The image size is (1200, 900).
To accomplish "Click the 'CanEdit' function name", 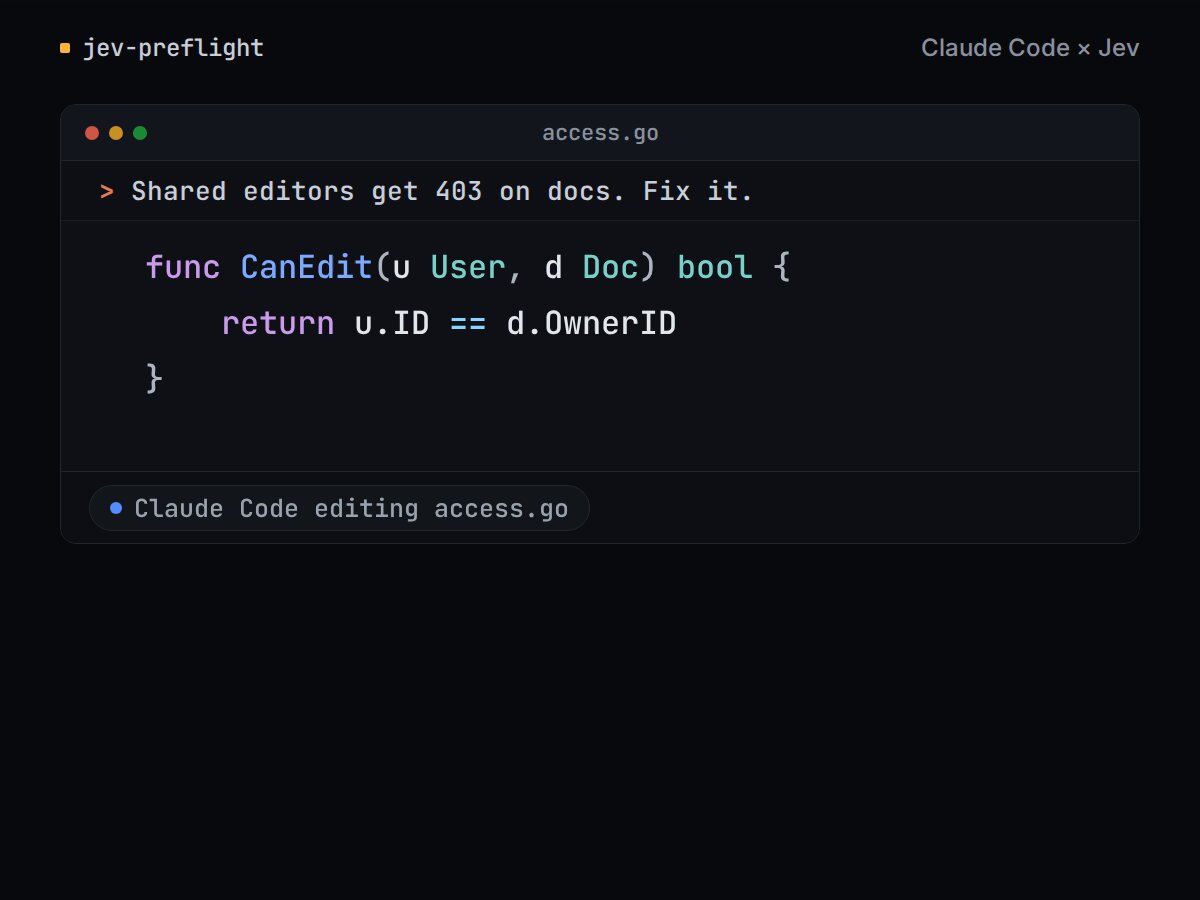I will click(306, 268).
